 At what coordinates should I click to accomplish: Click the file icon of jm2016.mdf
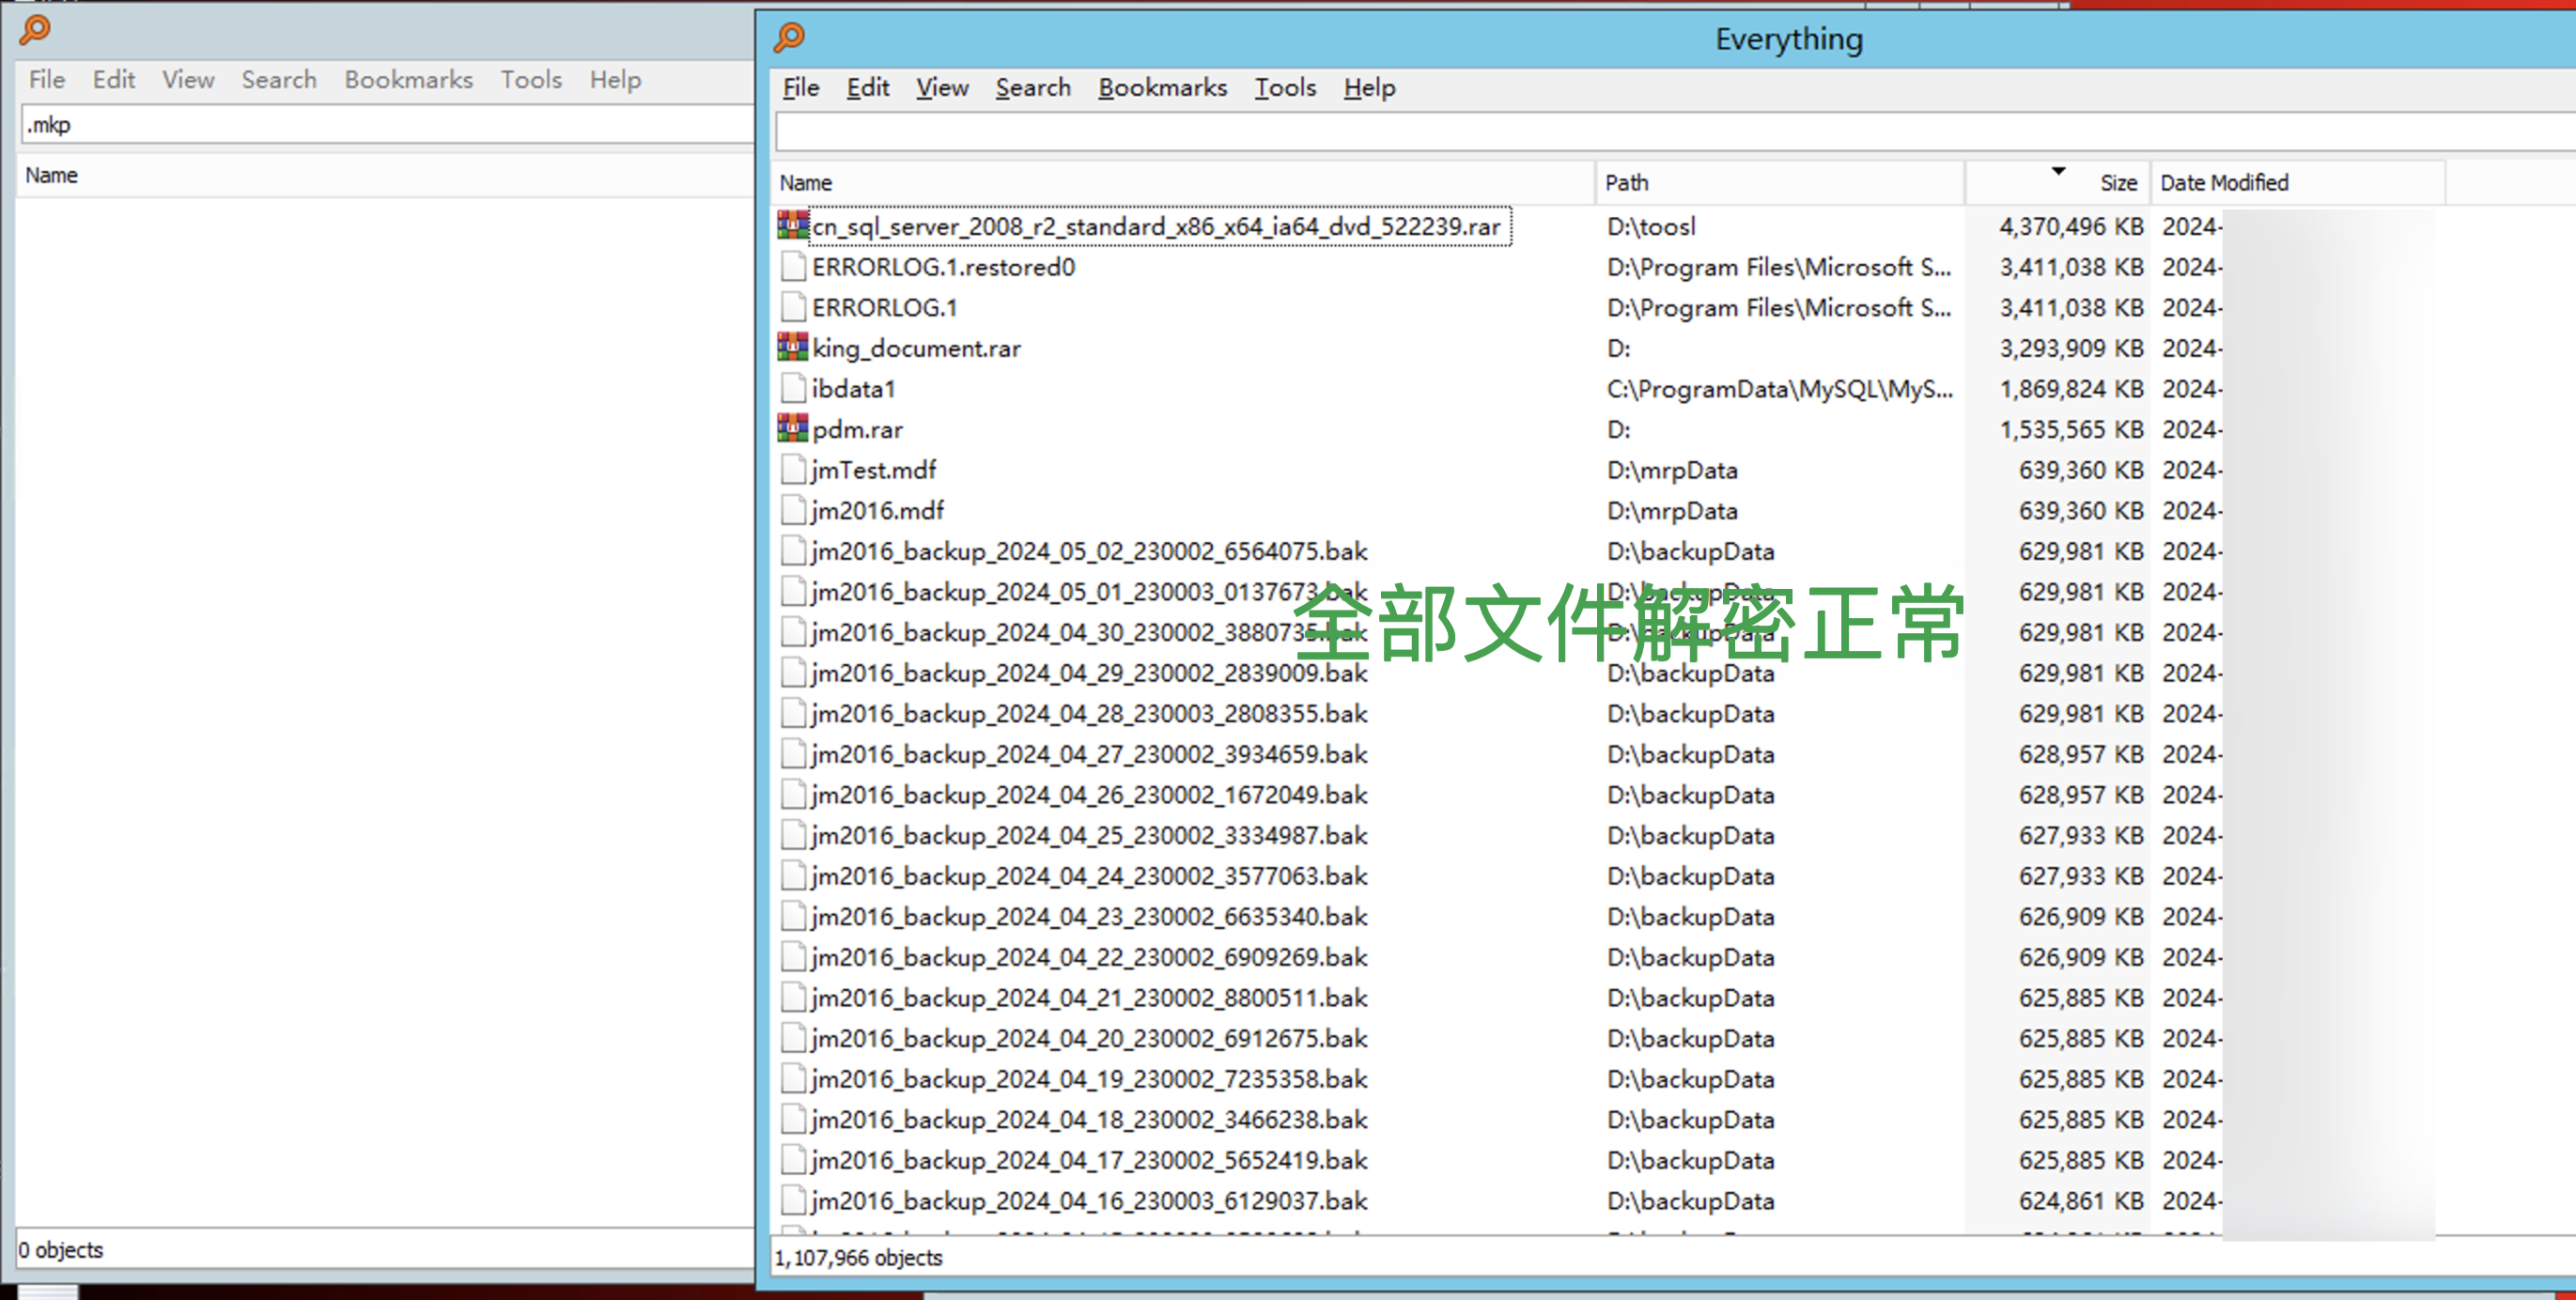(793, 510)
